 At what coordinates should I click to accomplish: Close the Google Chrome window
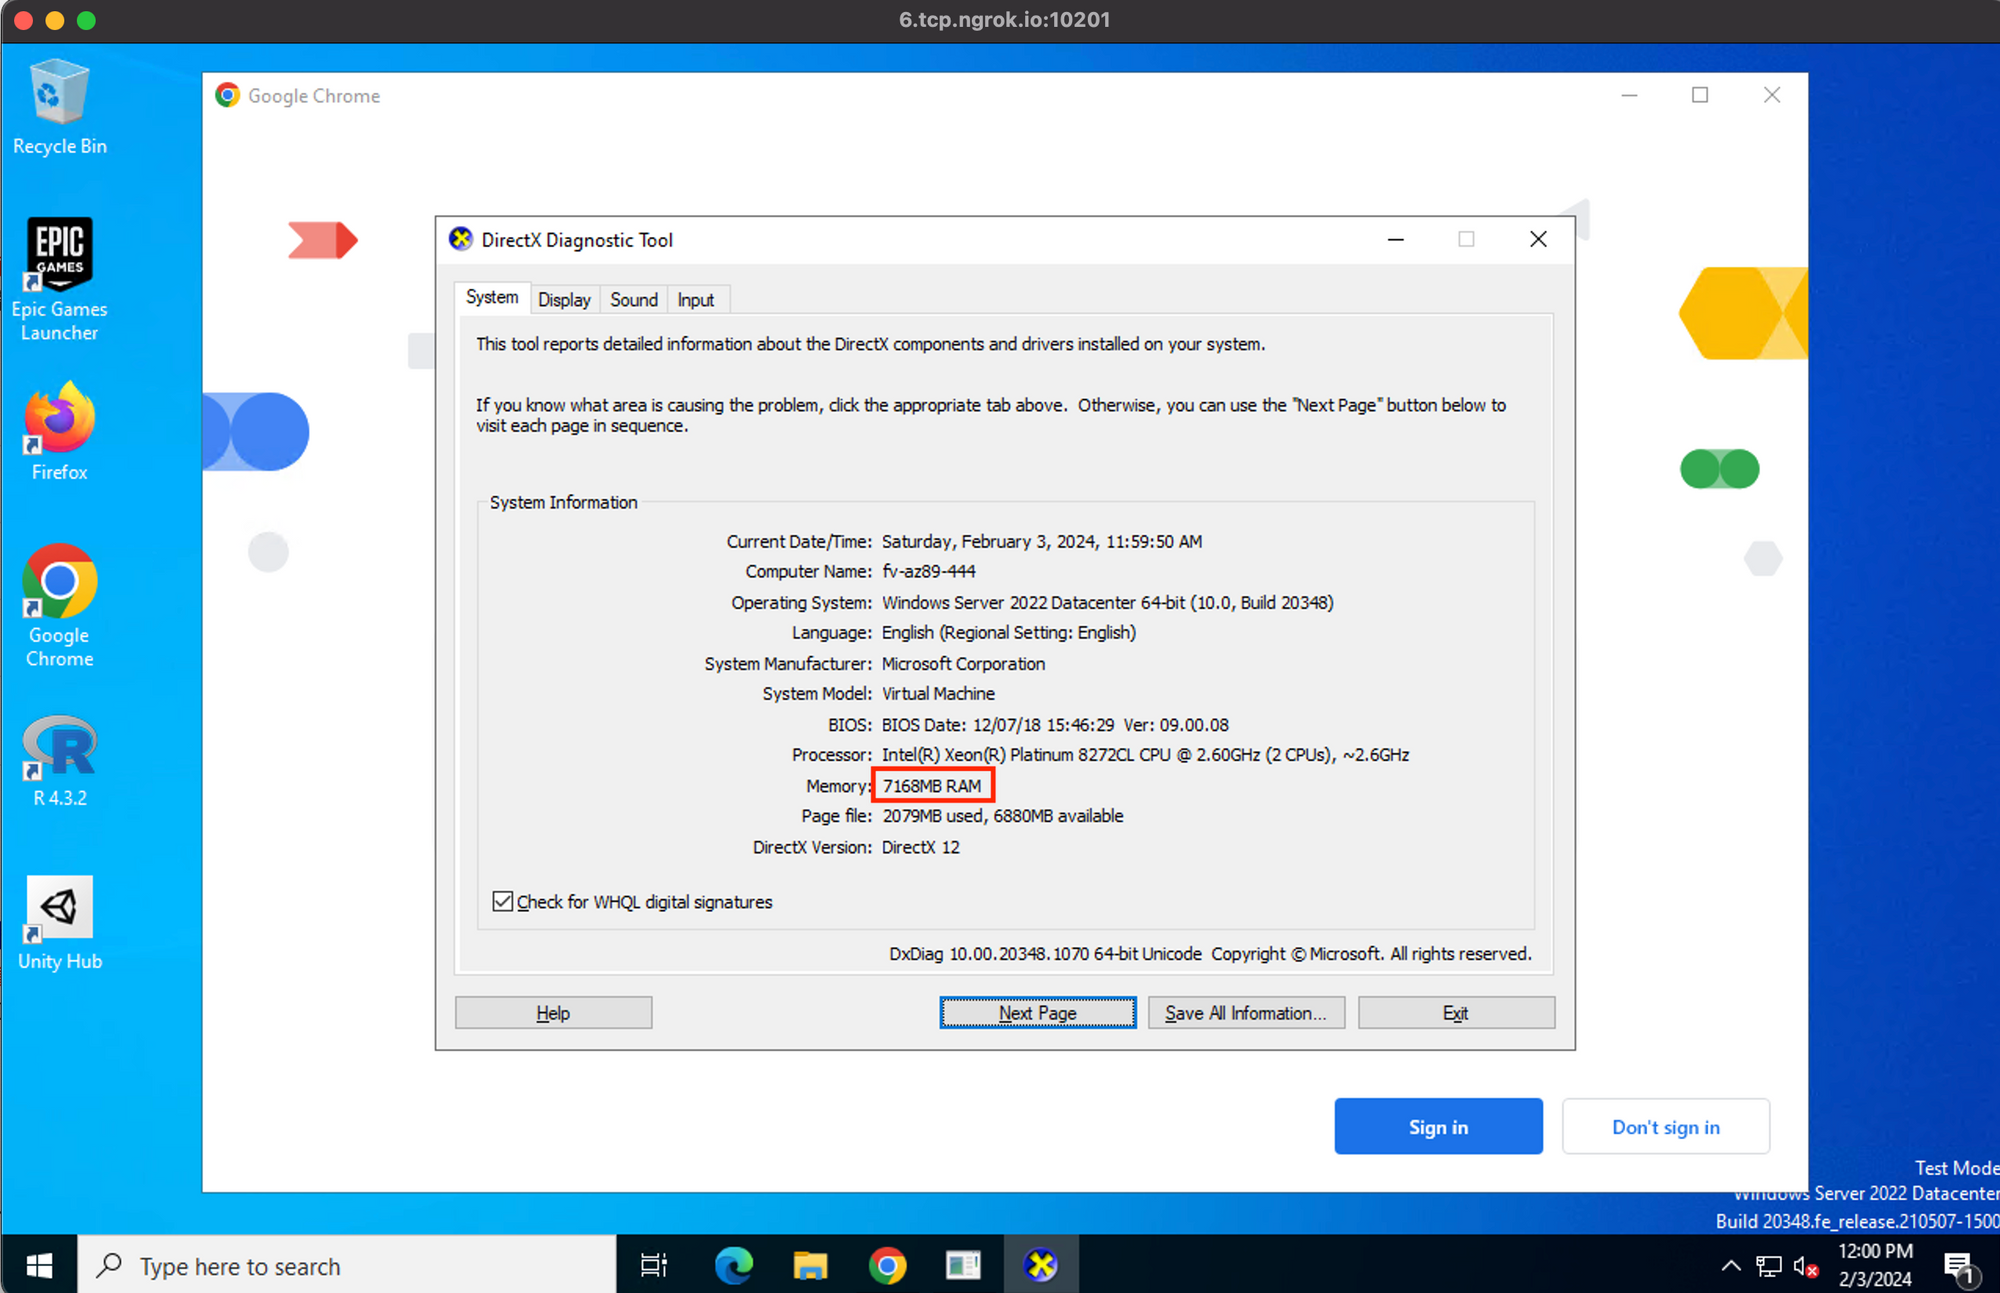click(1772, 95)
